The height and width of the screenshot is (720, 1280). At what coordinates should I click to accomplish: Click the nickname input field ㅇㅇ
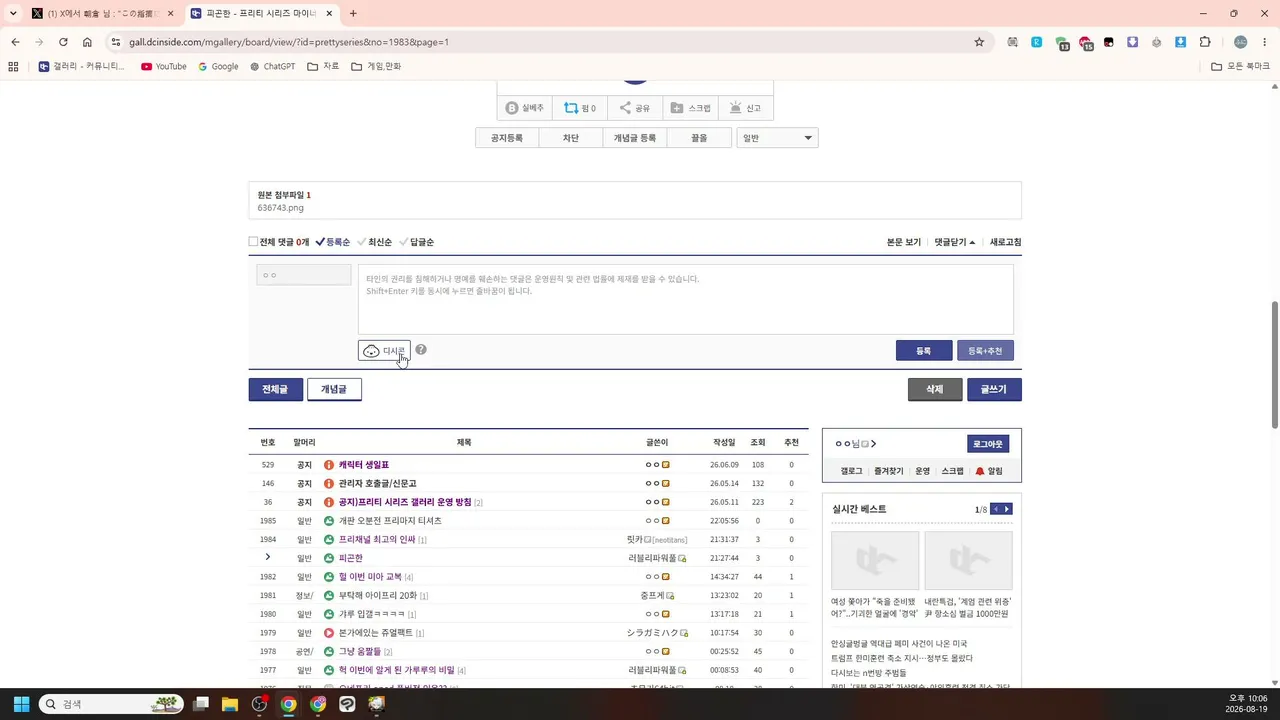pos(304,275)
